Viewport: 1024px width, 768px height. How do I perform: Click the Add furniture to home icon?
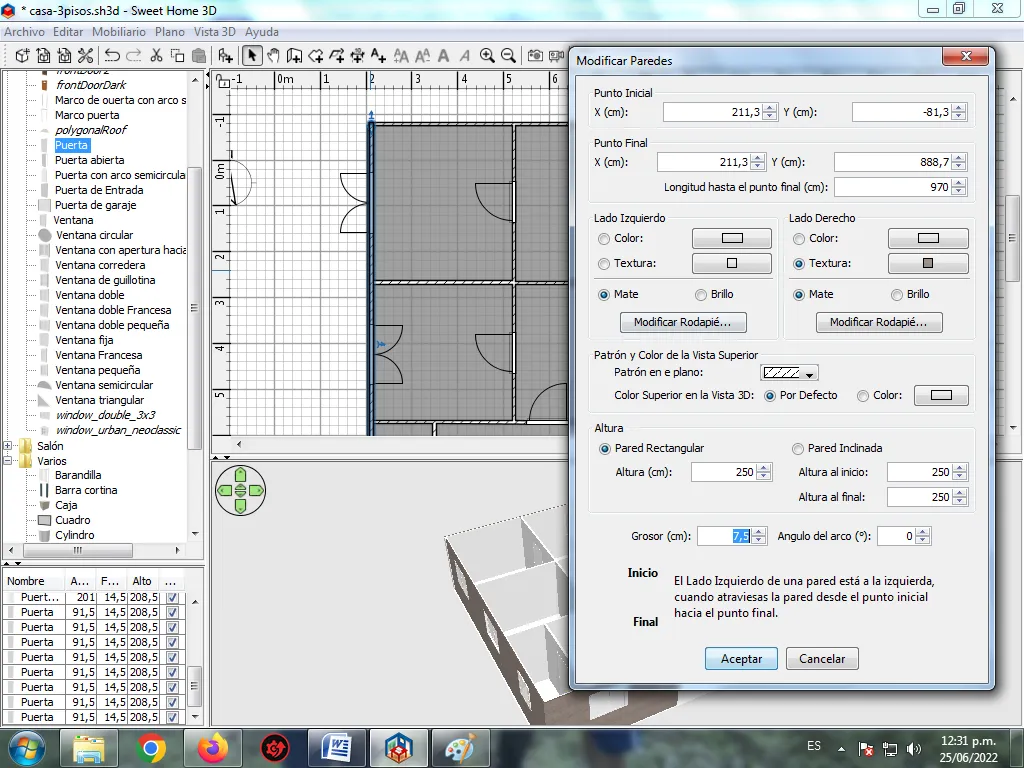point(225,56)
